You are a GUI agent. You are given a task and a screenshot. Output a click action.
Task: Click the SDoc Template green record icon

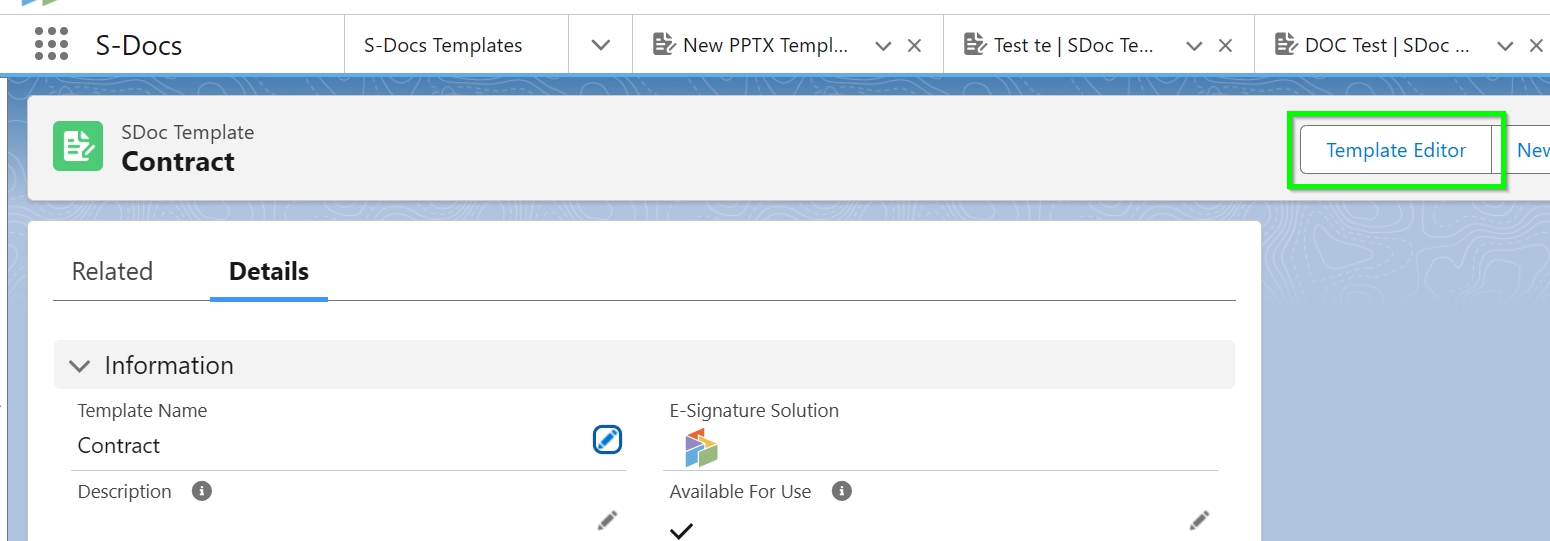pyautogui.click(x=78, y=146)
